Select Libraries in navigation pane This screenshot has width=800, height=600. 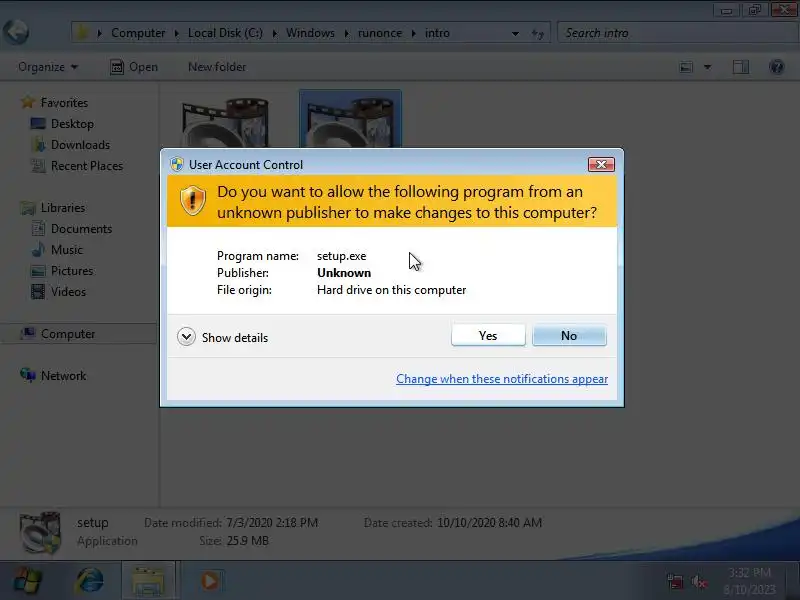(63, 208)
